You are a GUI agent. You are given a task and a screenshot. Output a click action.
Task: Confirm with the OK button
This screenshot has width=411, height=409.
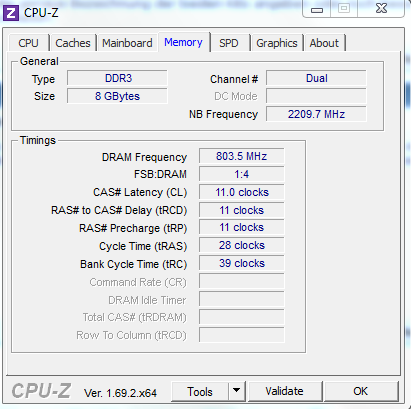tap(361, 391)
